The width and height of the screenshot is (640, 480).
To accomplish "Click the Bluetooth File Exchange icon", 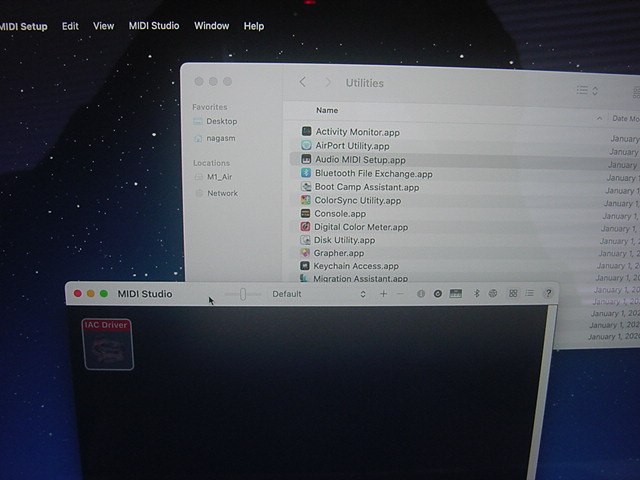I will [x=306, y=173].
